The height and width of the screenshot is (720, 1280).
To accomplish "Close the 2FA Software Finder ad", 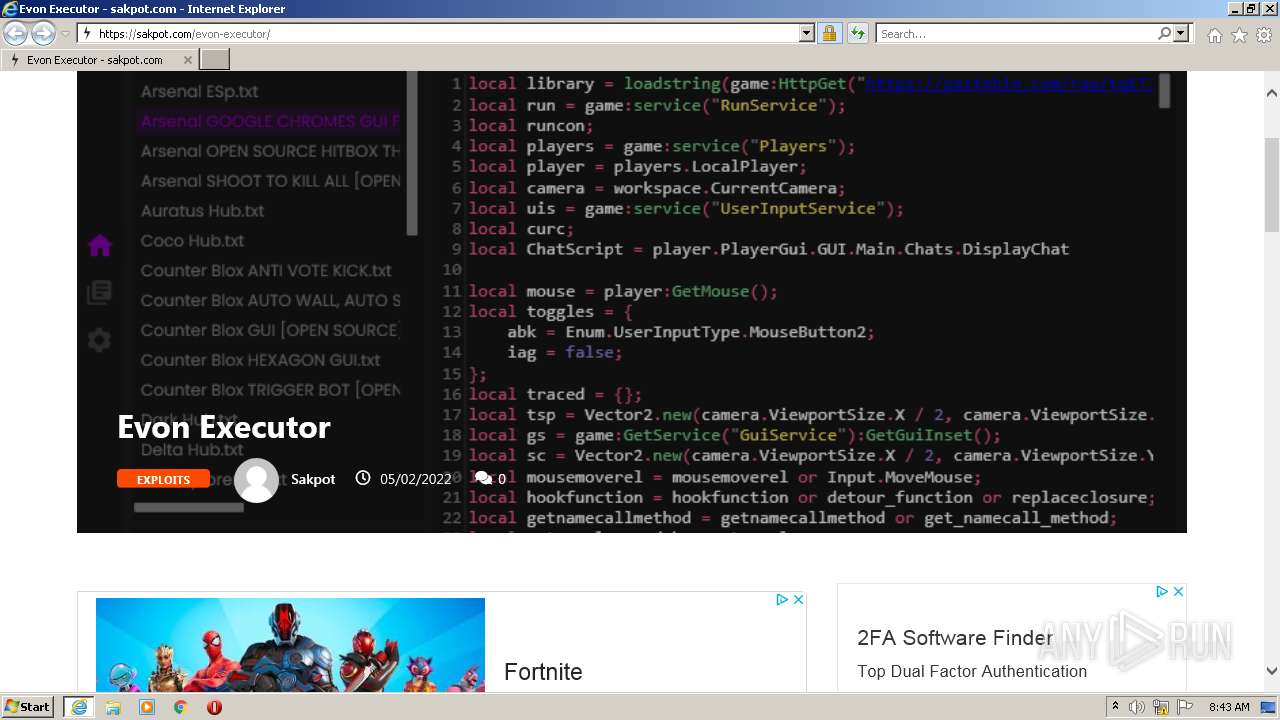I will tap(1178, 592).
